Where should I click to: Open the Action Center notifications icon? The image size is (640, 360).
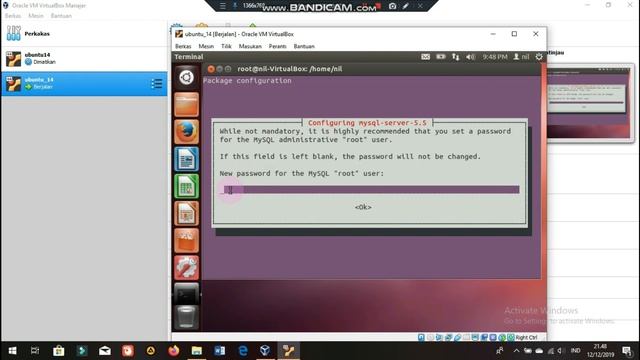(x=627, y=351)
